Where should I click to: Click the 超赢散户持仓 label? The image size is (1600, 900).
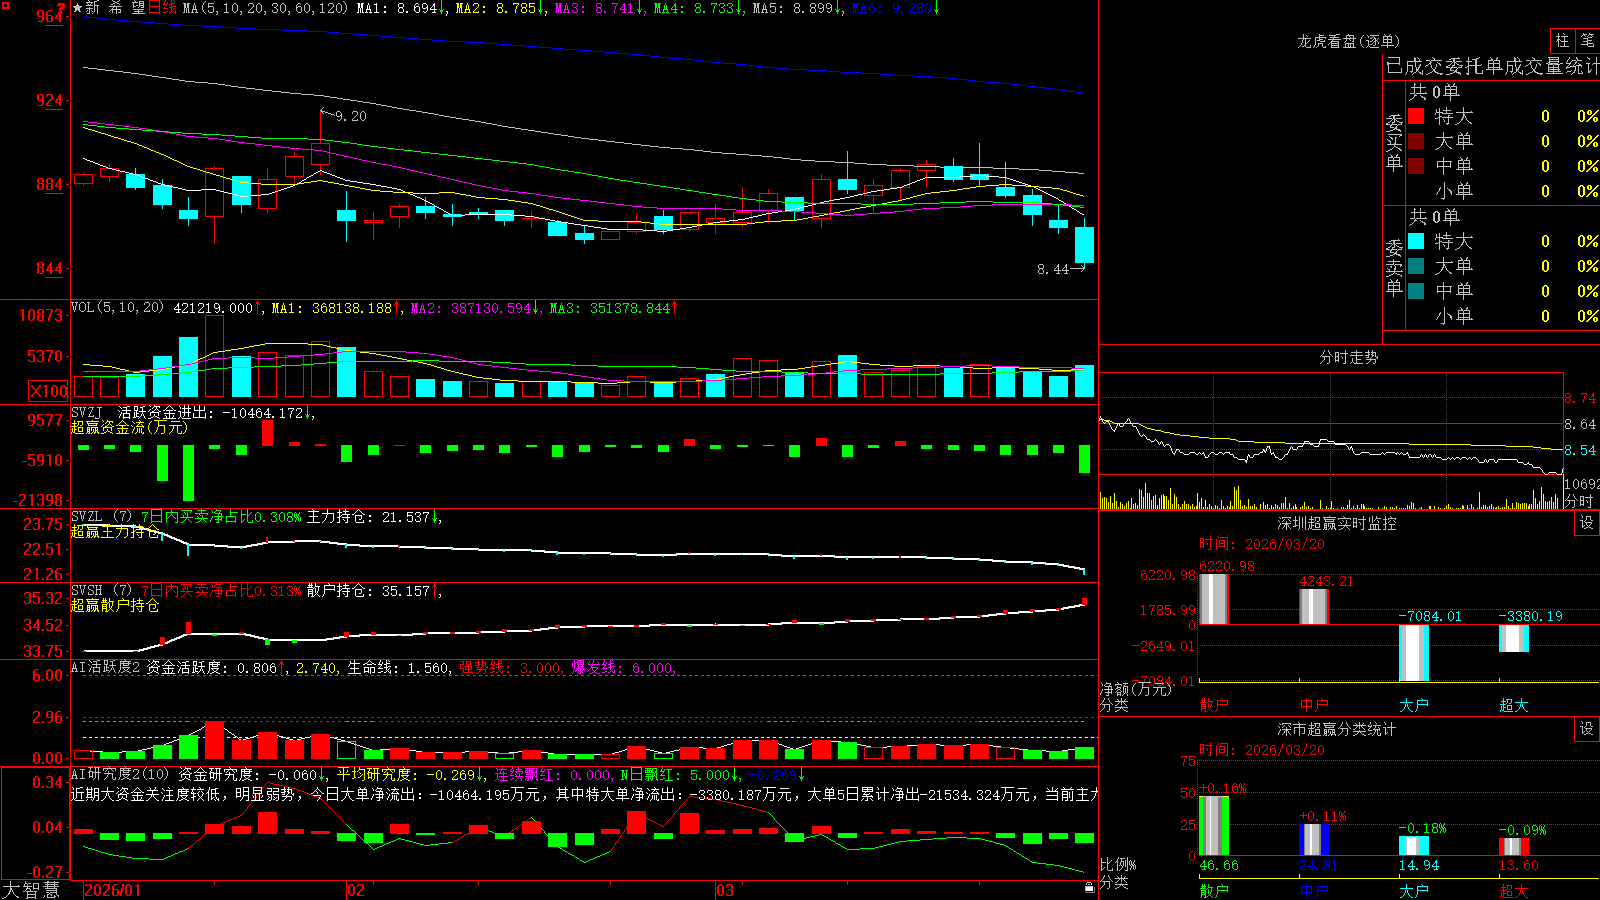(115, 606)
